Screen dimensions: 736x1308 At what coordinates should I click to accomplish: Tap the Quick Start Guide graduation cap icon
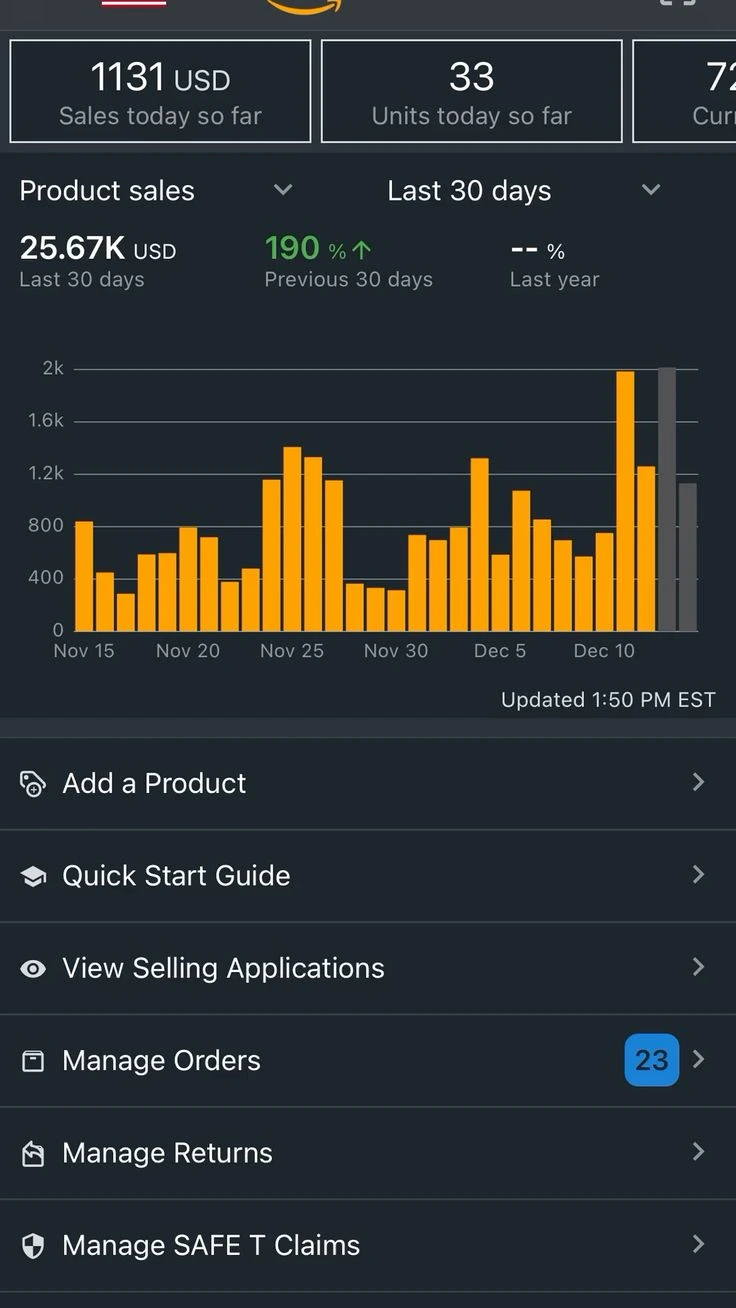(x=33, y=877)
